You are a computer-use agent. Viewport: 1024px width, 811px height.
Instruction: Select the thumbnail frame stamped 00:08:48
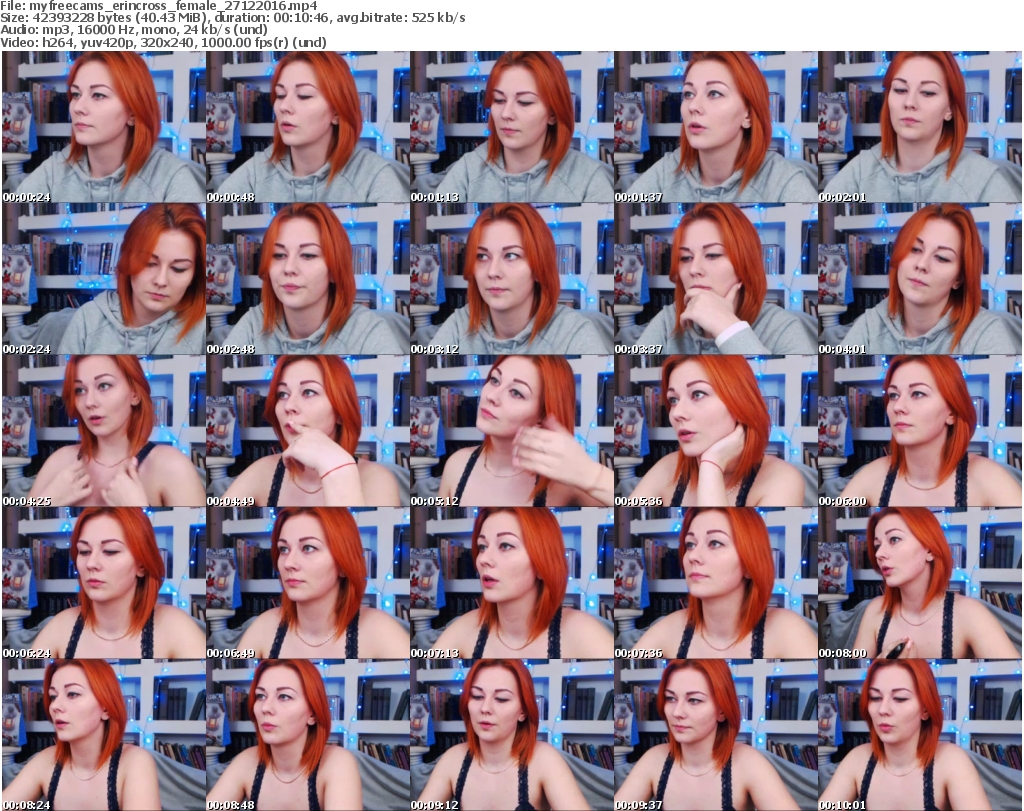(308, 735)
